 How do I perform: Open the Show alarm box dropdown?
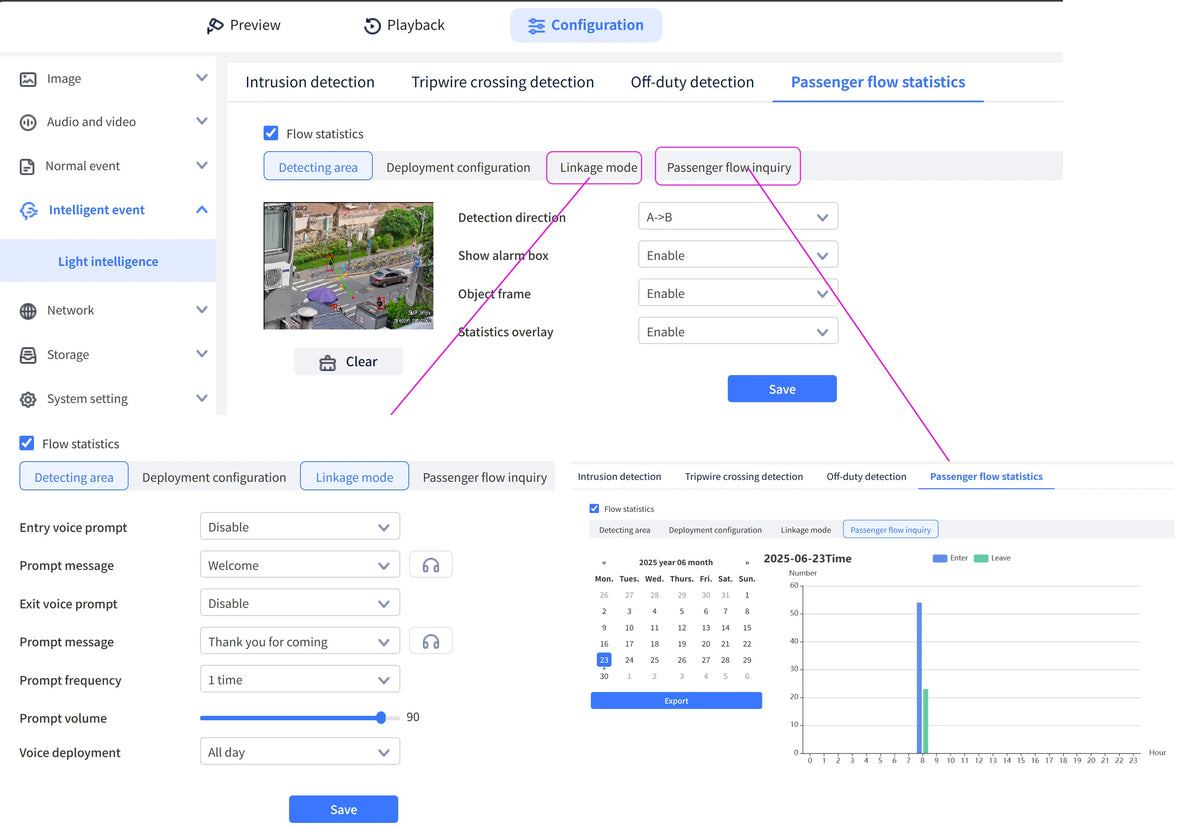(x=738, y=255)
